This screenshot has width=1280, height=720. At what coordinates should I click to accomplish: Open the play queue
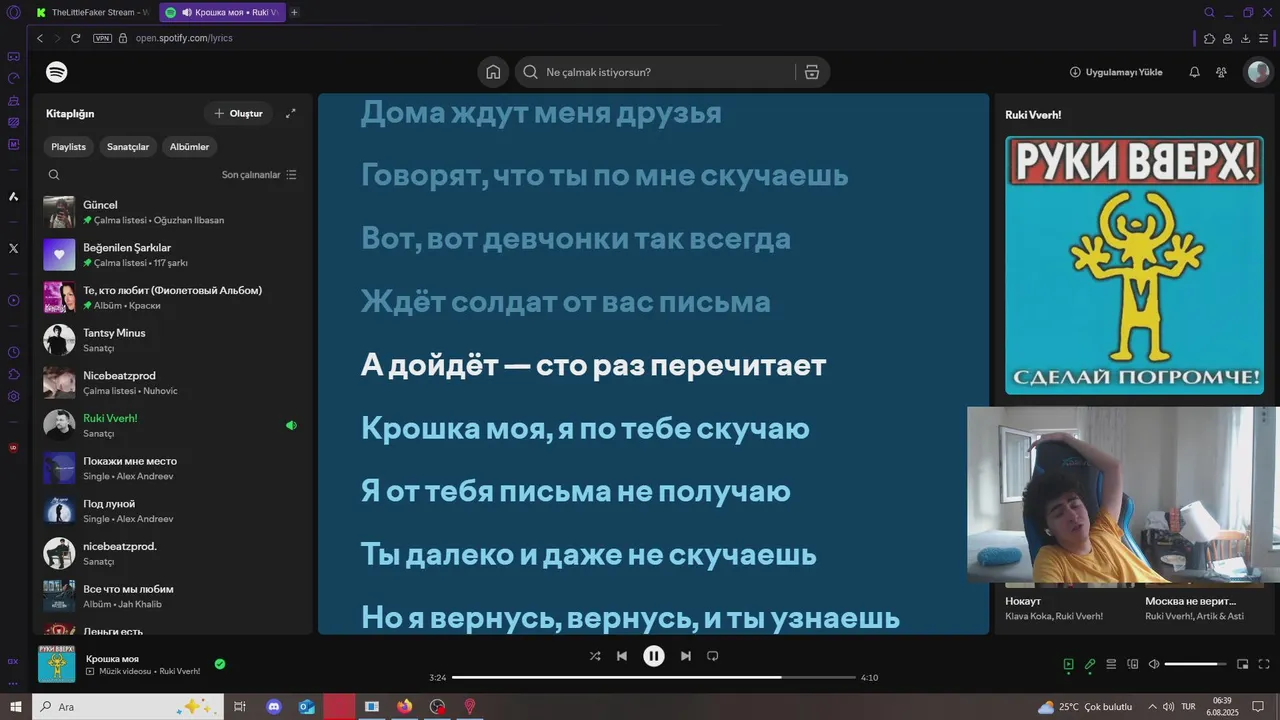[x=1111, y=664]
